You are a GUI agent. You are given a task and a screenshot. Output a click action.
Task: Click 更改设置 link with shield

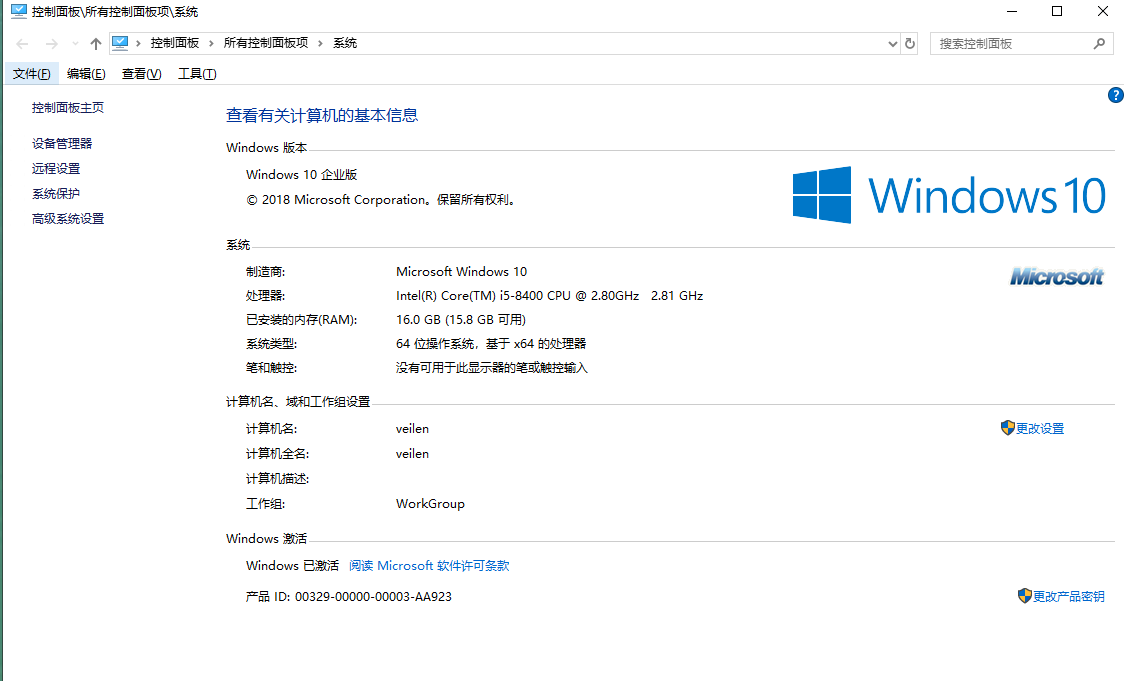tap(1040, 429)
